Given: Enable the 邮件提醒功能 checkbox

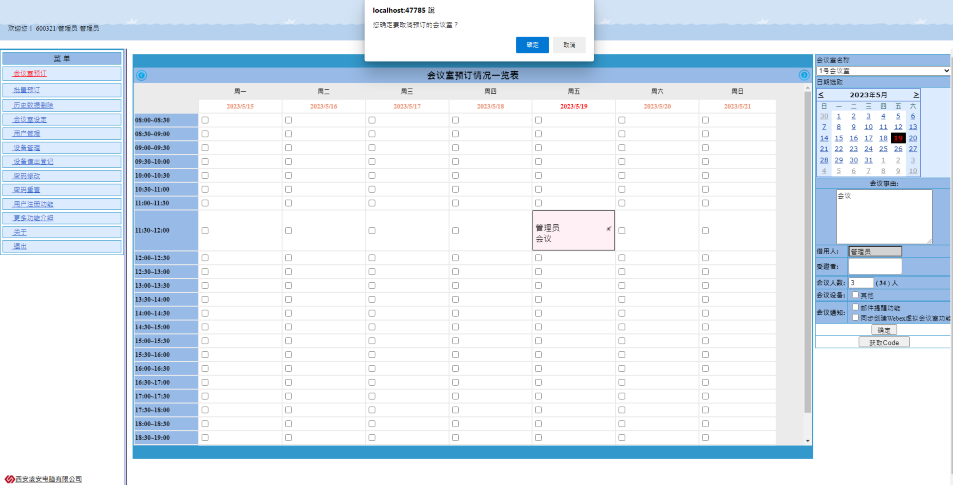Looking at the screenshot, I should pyautogui.click(x=855, y=308).
